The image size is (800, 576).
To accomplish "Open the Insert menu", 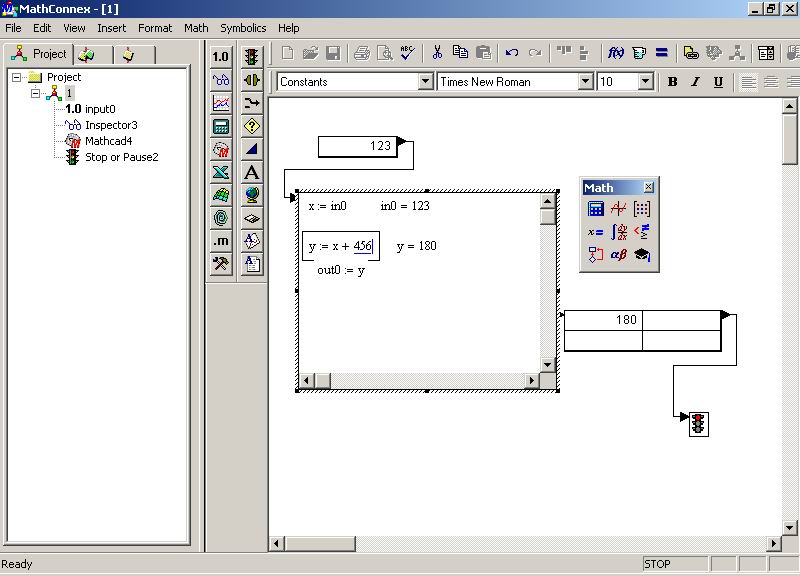I will [x=111, y=28].
